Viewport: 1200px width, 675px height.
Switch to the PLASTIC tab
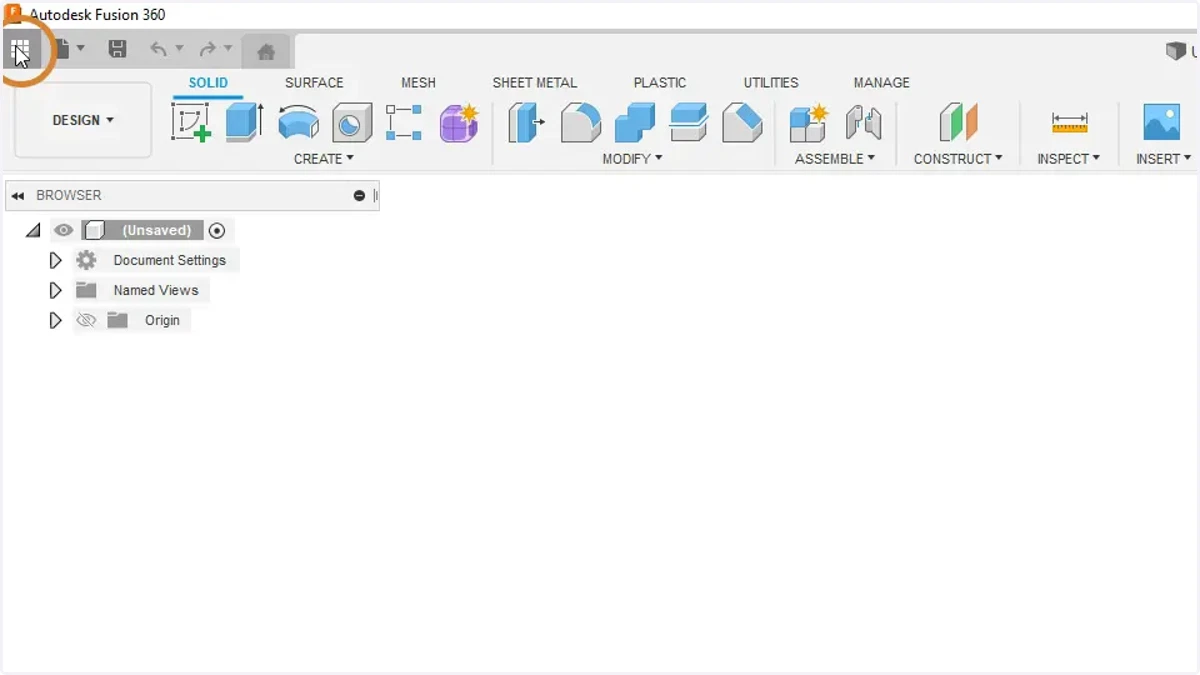660,83
